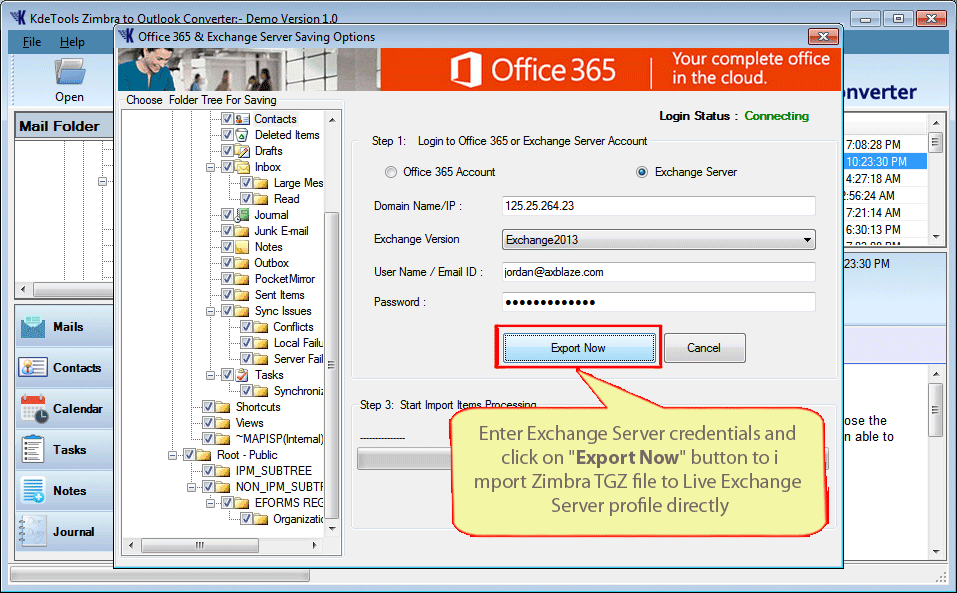957x593 pixels.
Task: Select the Views folder icon
Action: [223, 423]
